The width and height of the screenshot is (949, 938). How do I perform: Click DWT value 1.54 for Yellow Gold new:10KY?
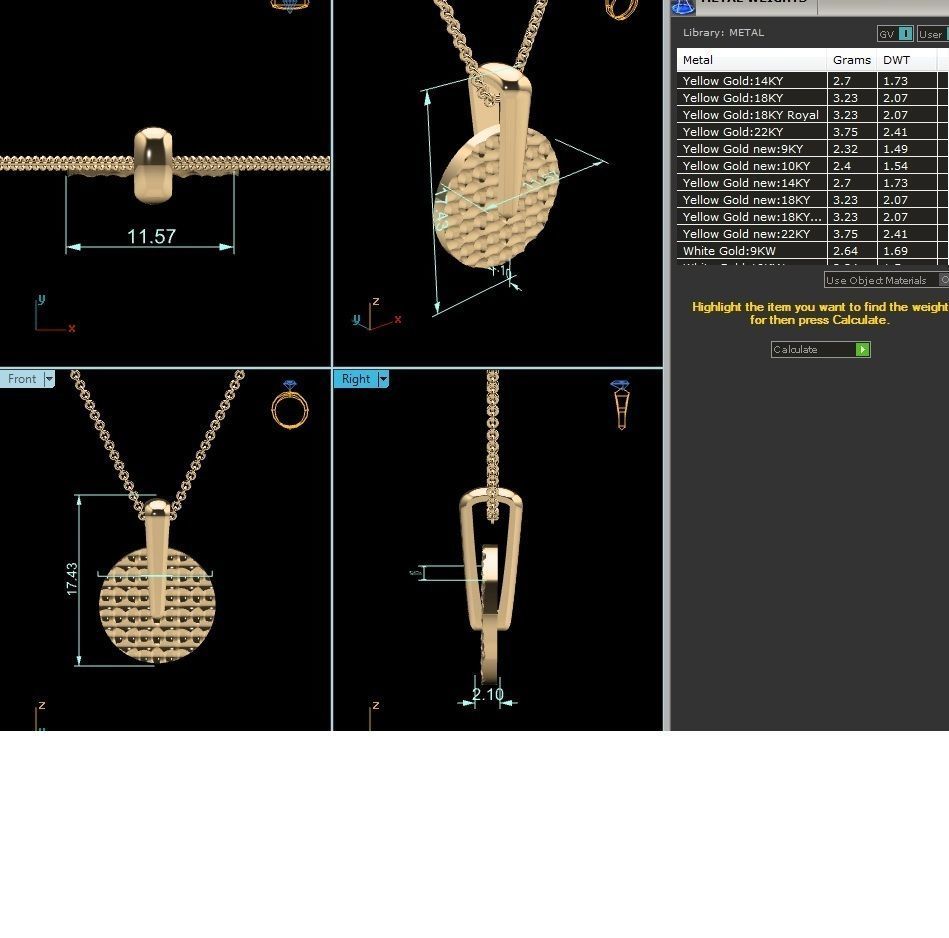895,165
